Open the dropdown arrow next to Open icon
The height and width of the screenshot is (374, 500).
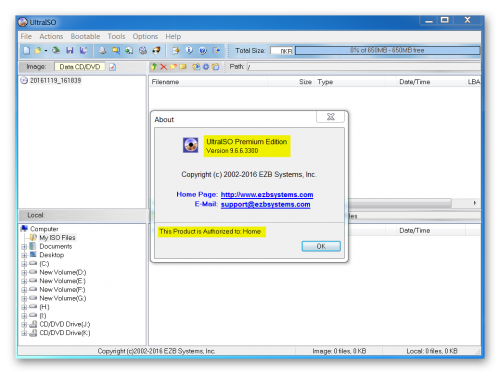(46, 51)
